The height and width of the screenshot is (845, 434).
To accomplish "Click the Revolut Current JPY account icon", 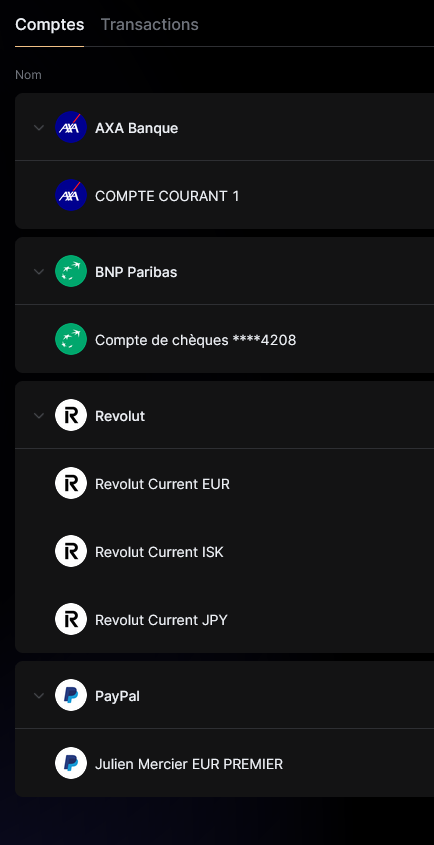I will click(71, 619).
